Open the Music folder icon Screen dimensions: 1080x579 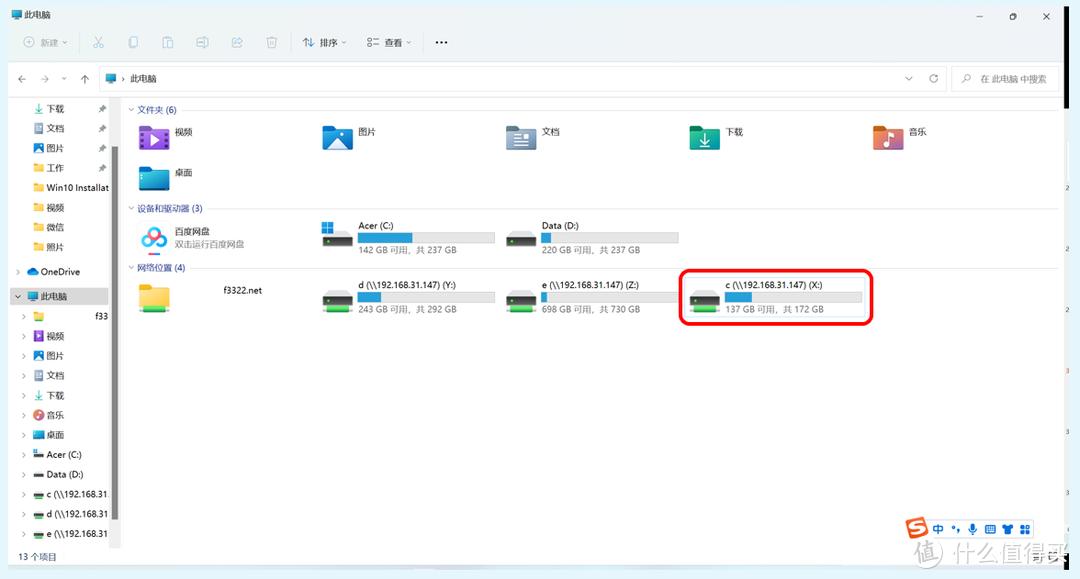(x=888, y=138)
